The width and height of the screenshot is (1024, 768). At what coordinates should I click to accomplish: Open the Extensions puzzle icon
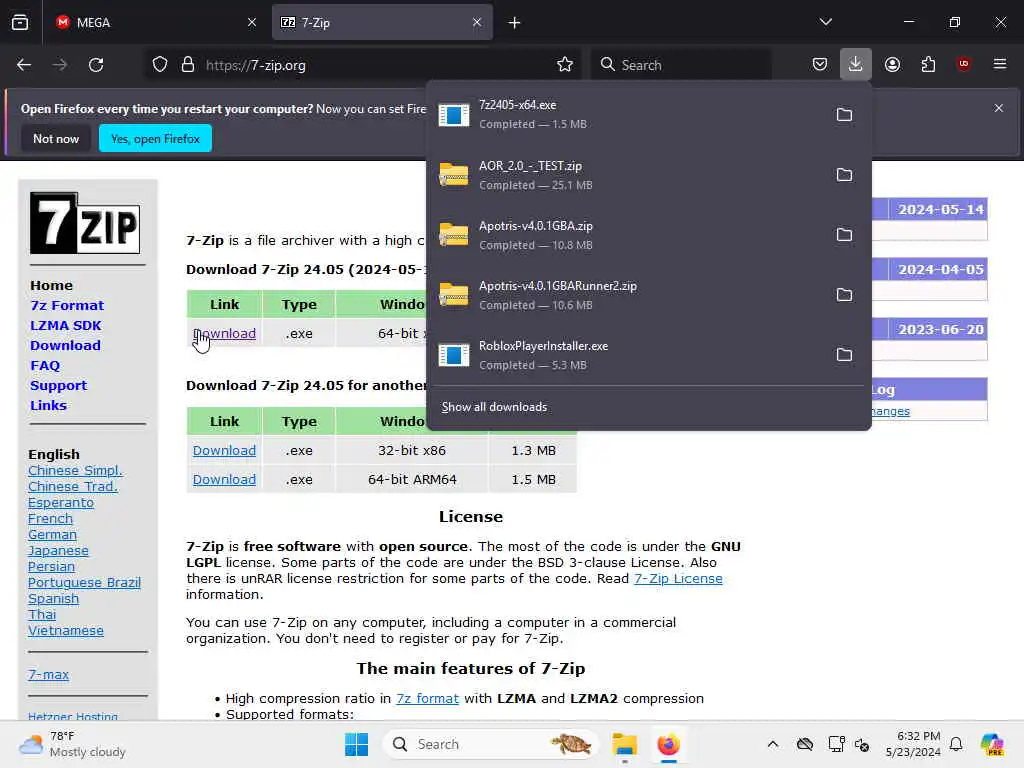[928, 65]
